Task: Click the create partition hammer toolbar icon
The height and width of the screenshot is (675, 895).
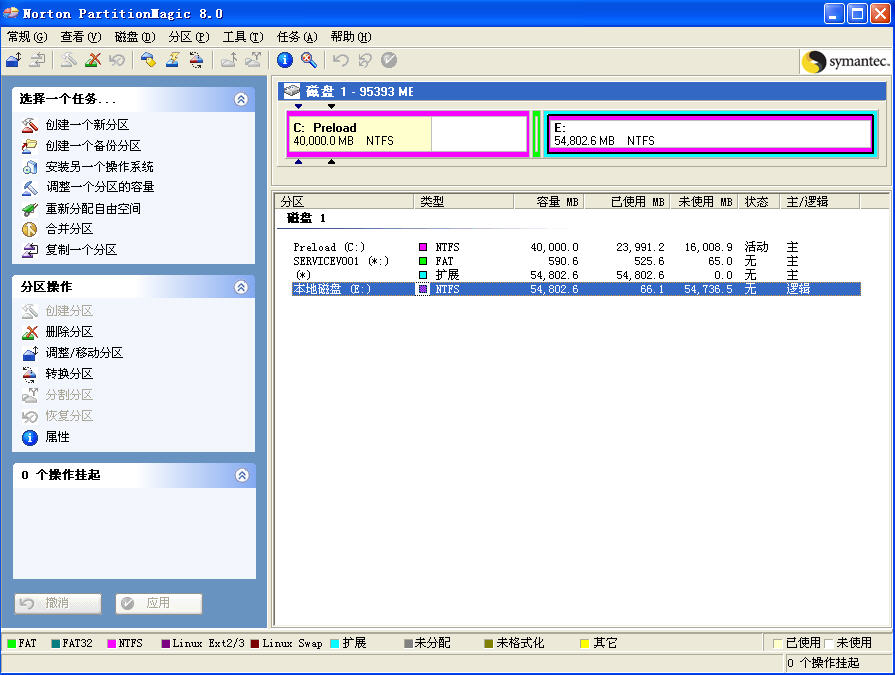Action: point(69,60)
